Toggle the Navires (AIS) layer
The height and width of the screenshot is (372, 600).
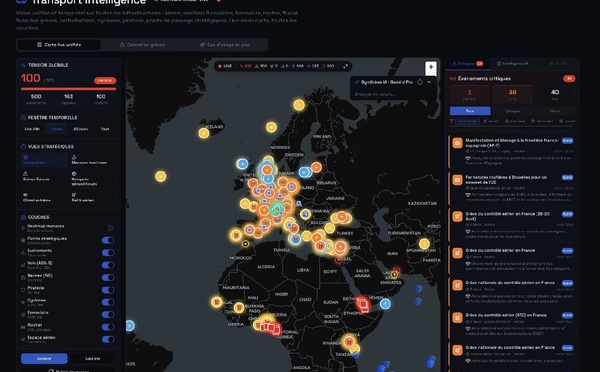(x=108, y=277)
